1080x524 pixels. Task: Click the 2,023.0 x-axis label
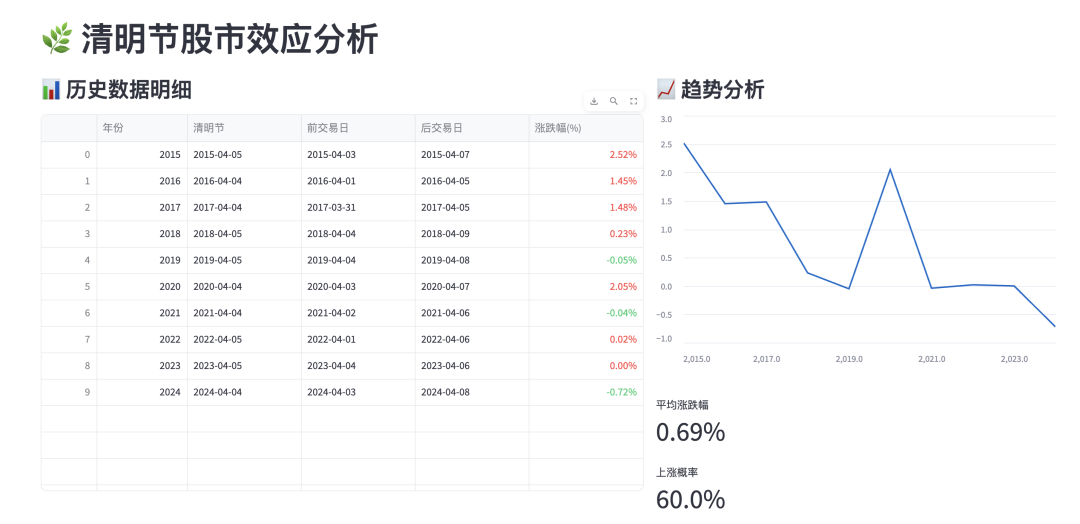coord(1015,359)
